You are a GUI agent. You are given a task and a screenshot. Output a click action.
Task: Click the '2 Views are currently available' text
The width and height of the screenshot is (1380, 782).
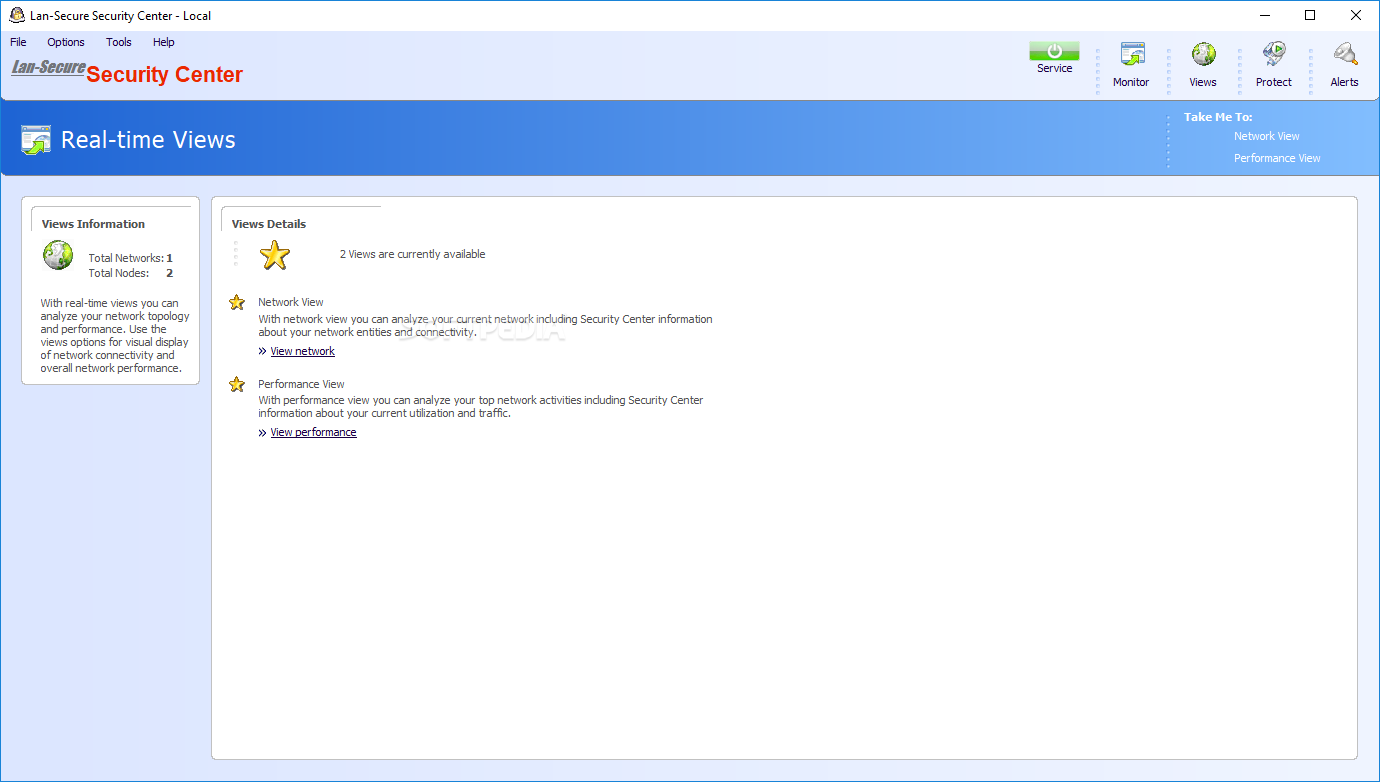tap(413, 254)
